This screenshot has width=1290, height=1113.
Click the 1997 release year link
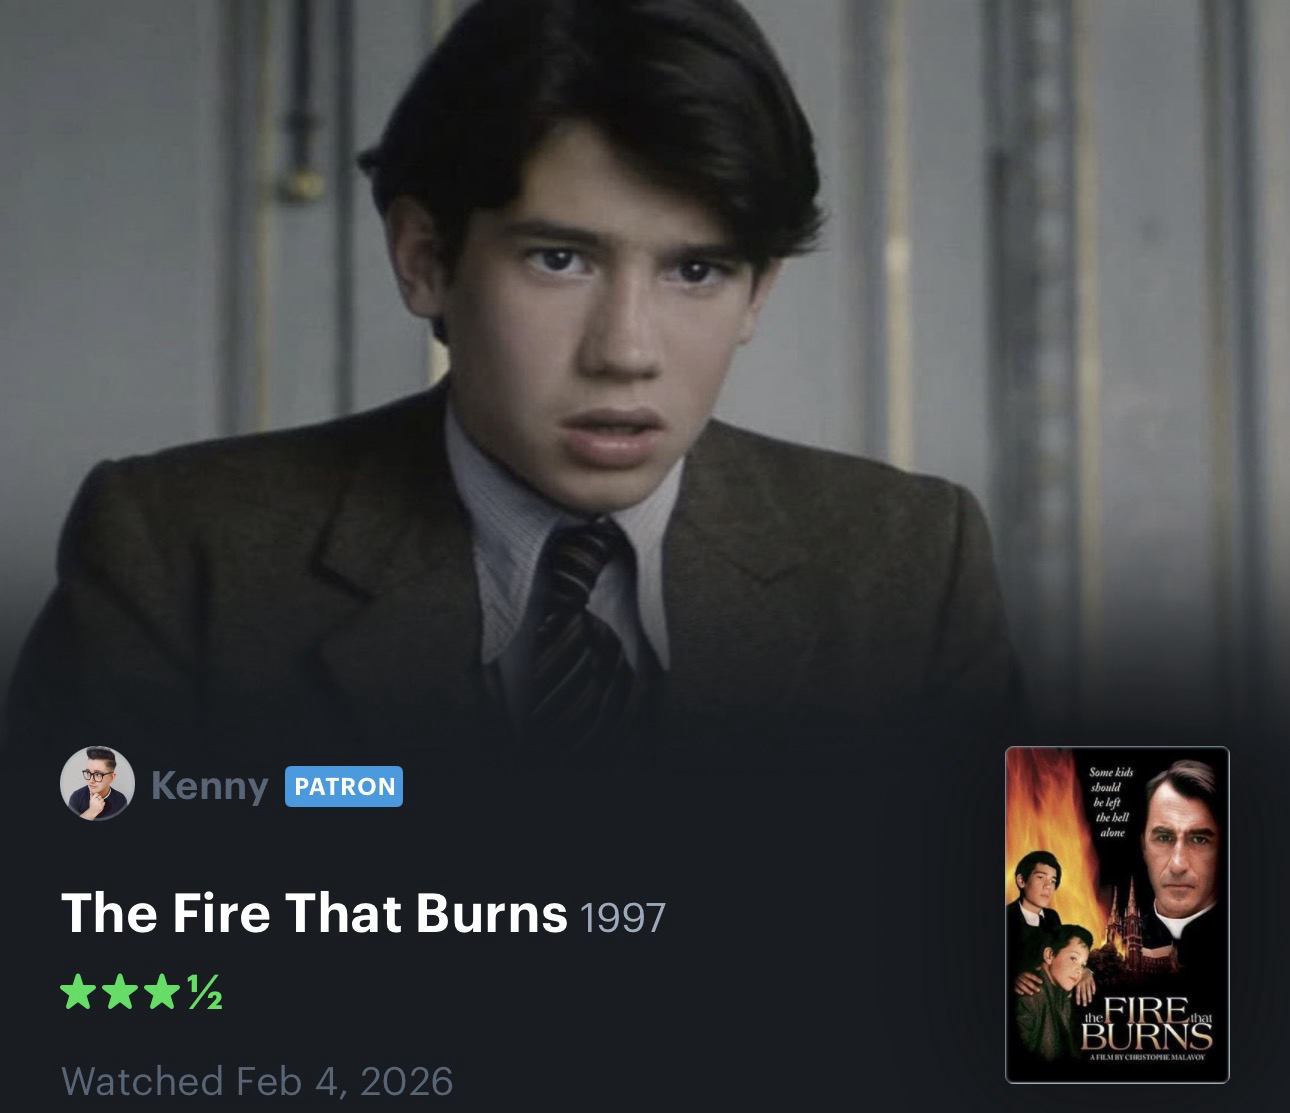(x=622, y=917)
